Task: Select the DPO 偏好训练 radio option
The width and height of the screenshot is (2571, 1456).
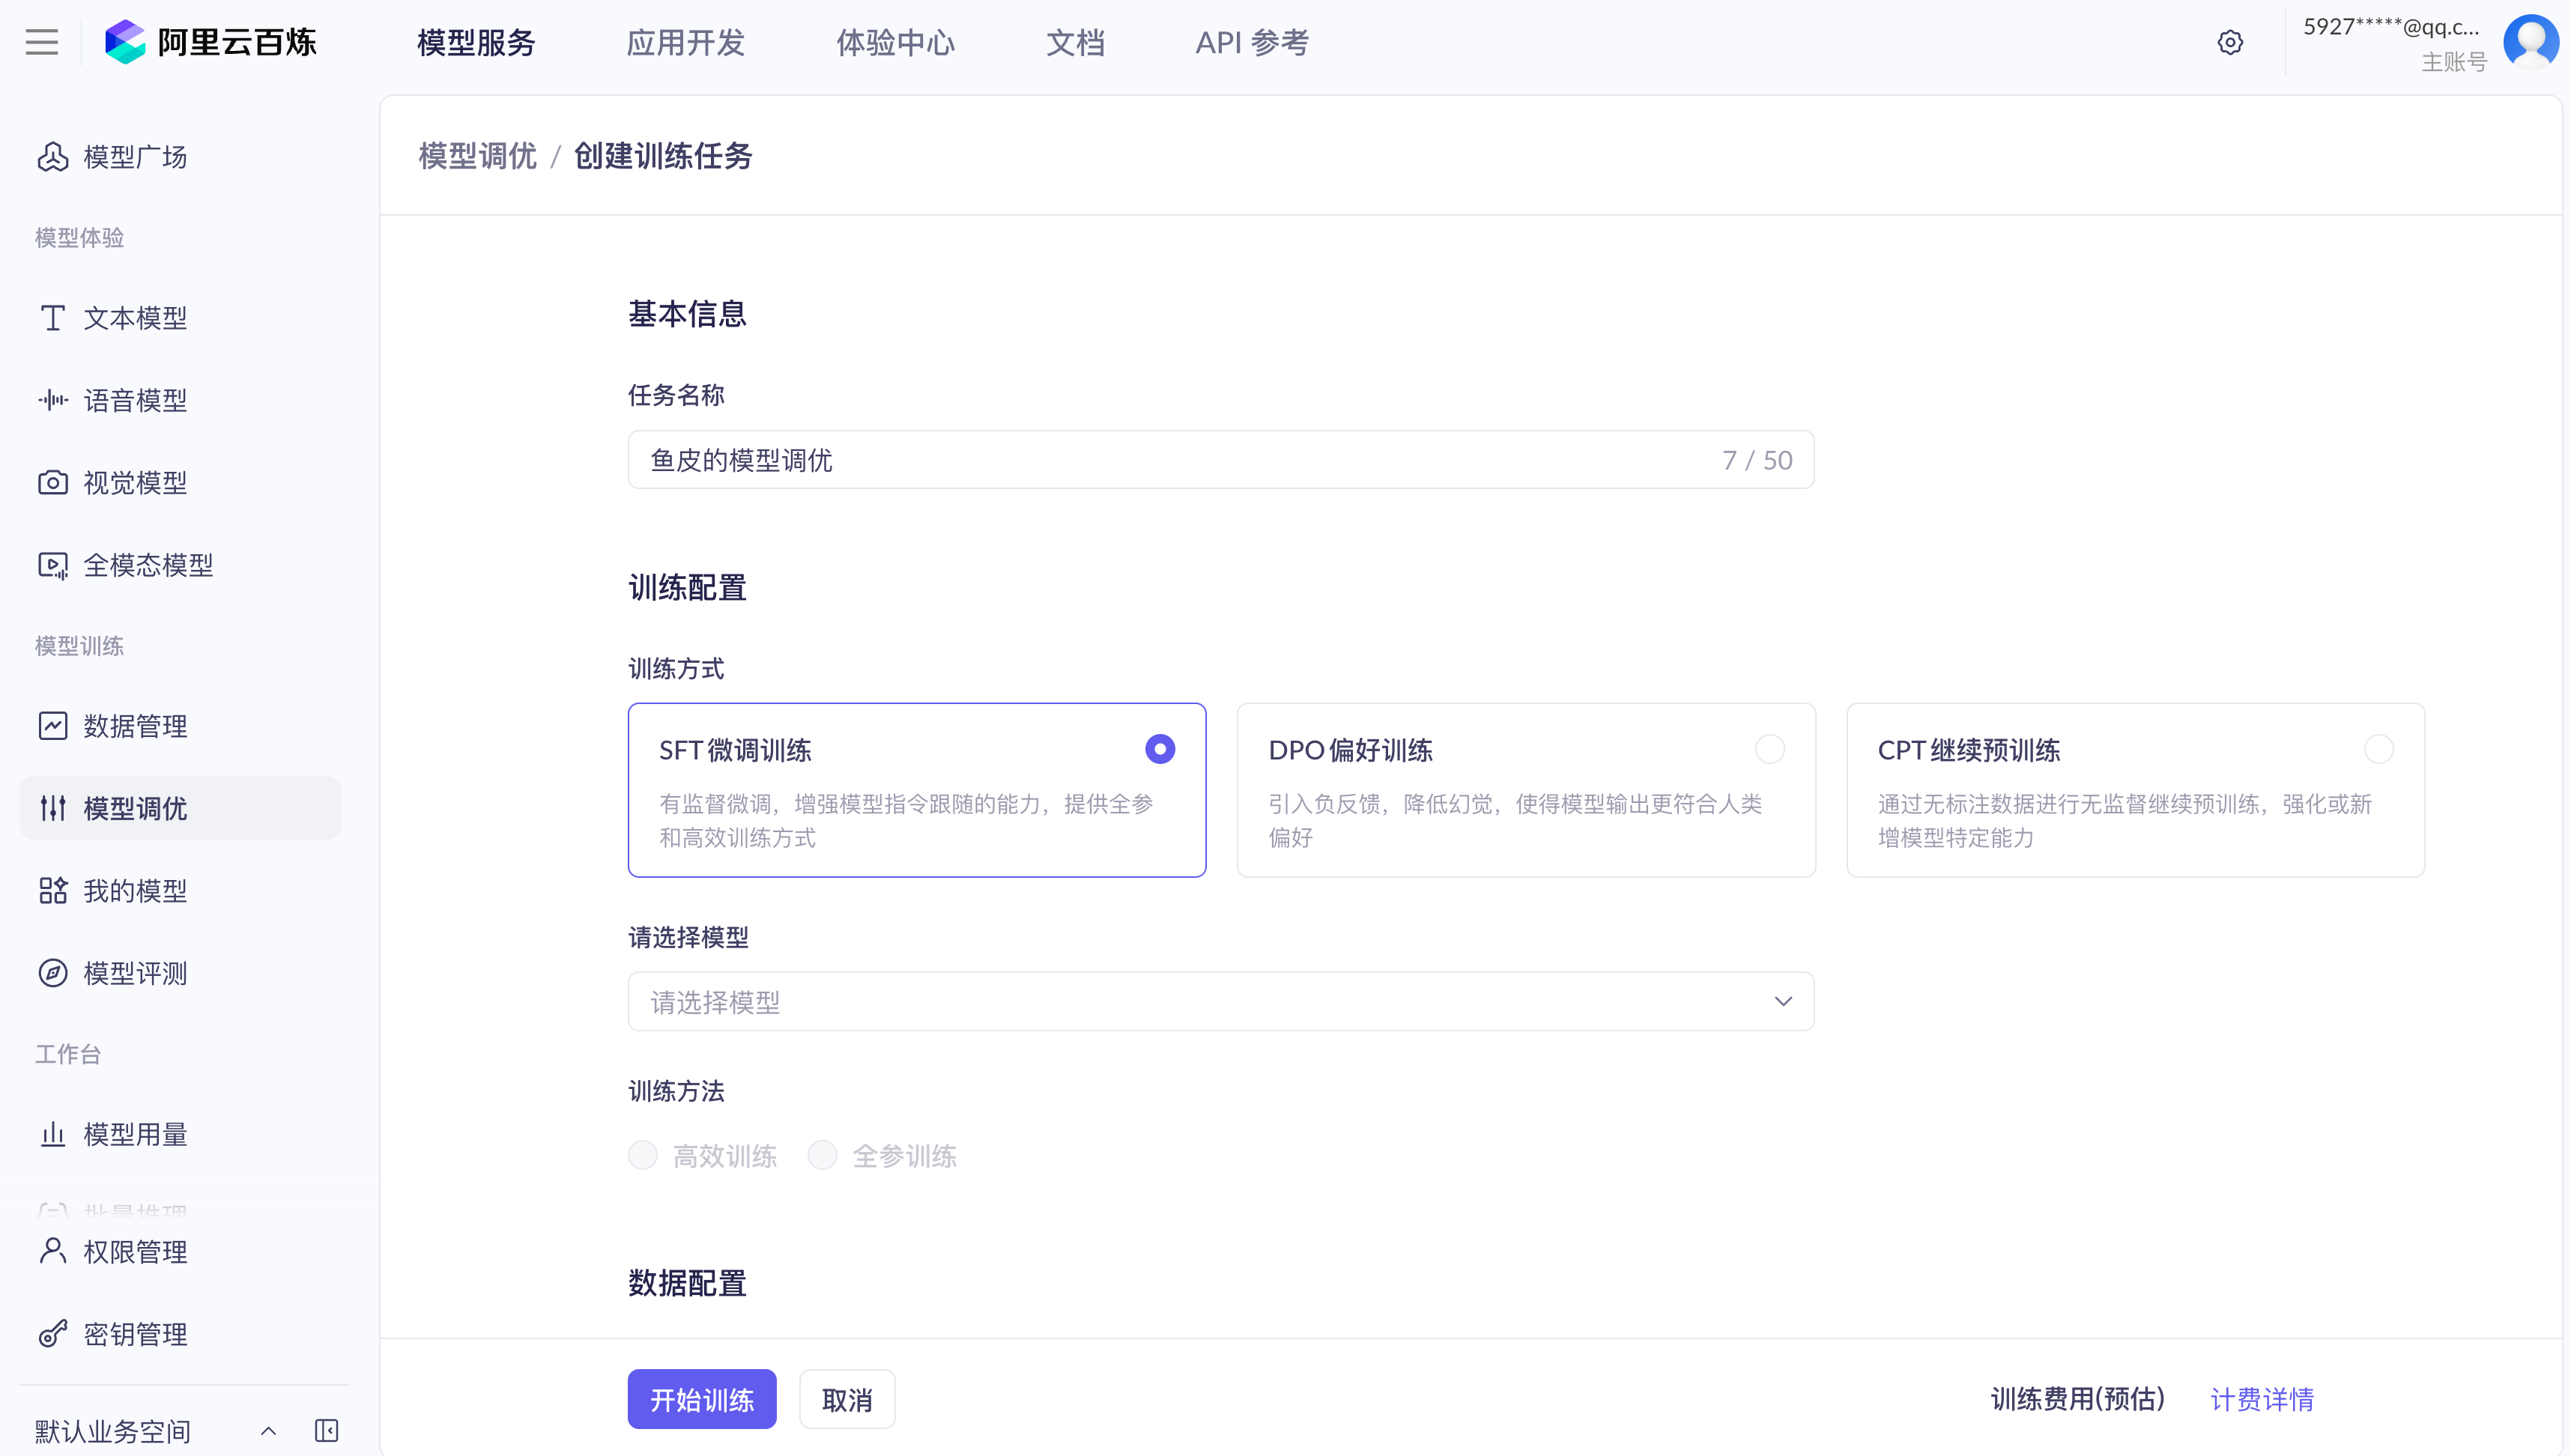Action: pos(1769,749)
